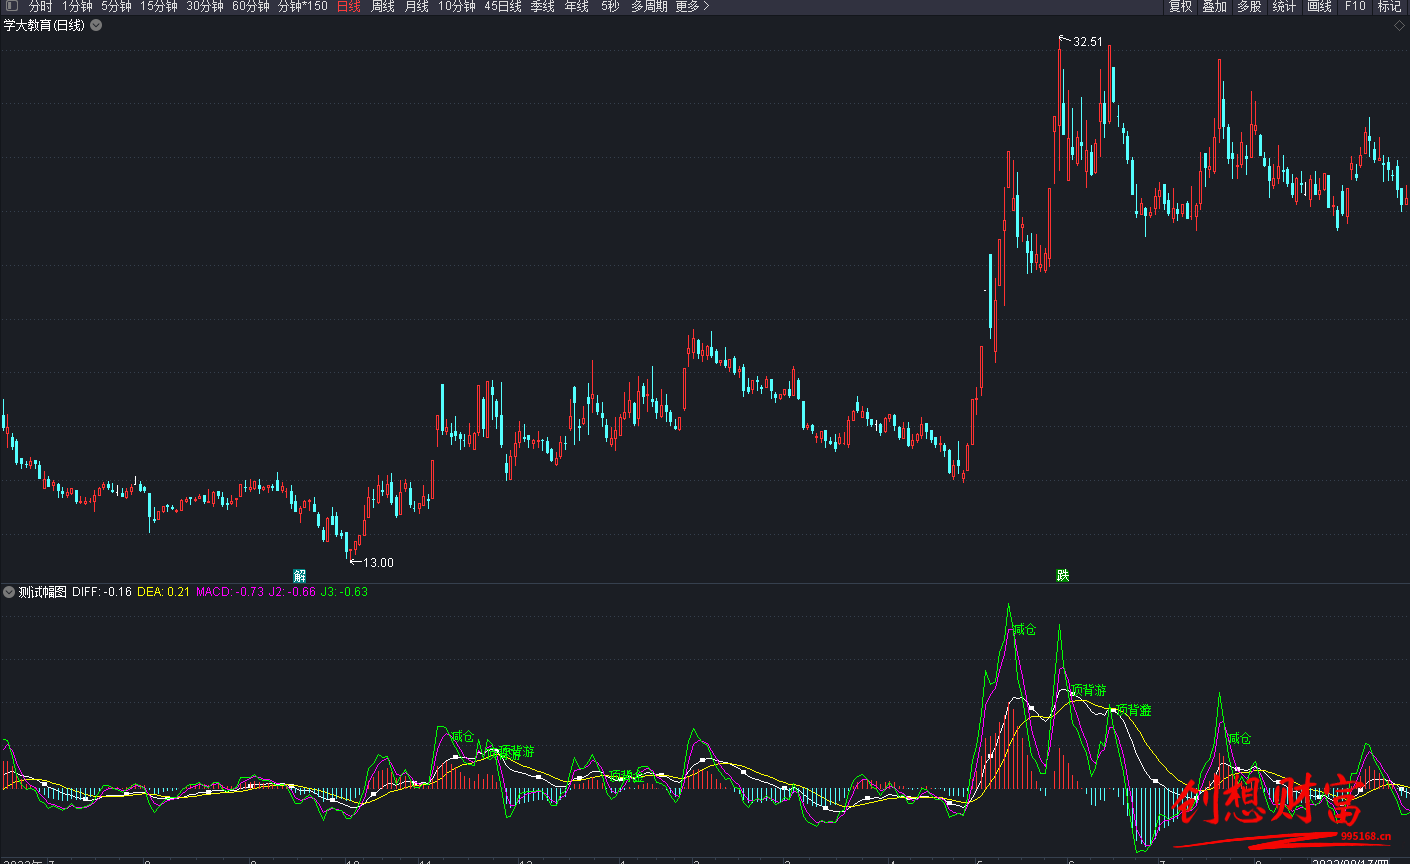Select the 日线 daily tab

[x=348, y=6]
